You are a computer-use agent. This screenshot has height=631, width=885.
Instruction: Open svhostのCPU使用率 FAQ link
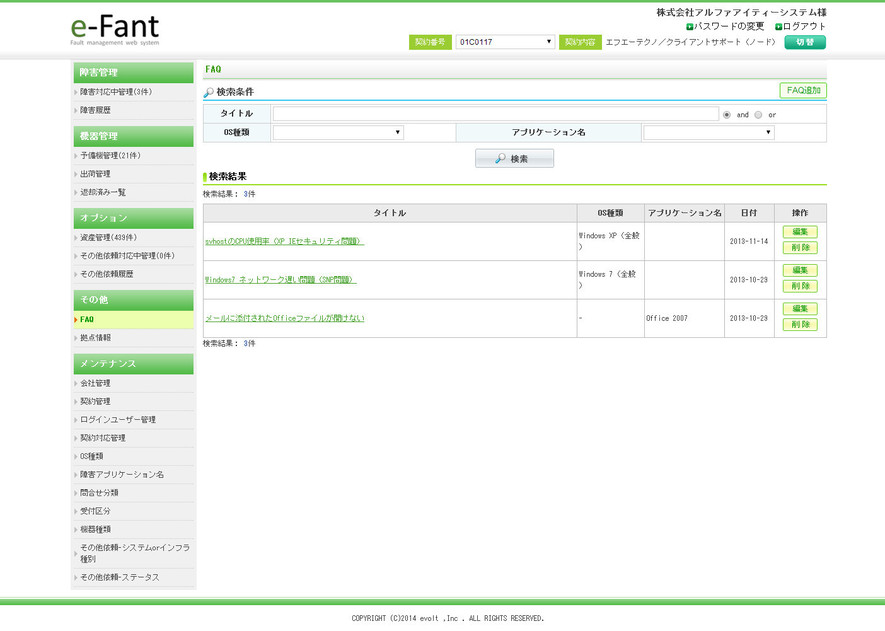click(284, 242)
